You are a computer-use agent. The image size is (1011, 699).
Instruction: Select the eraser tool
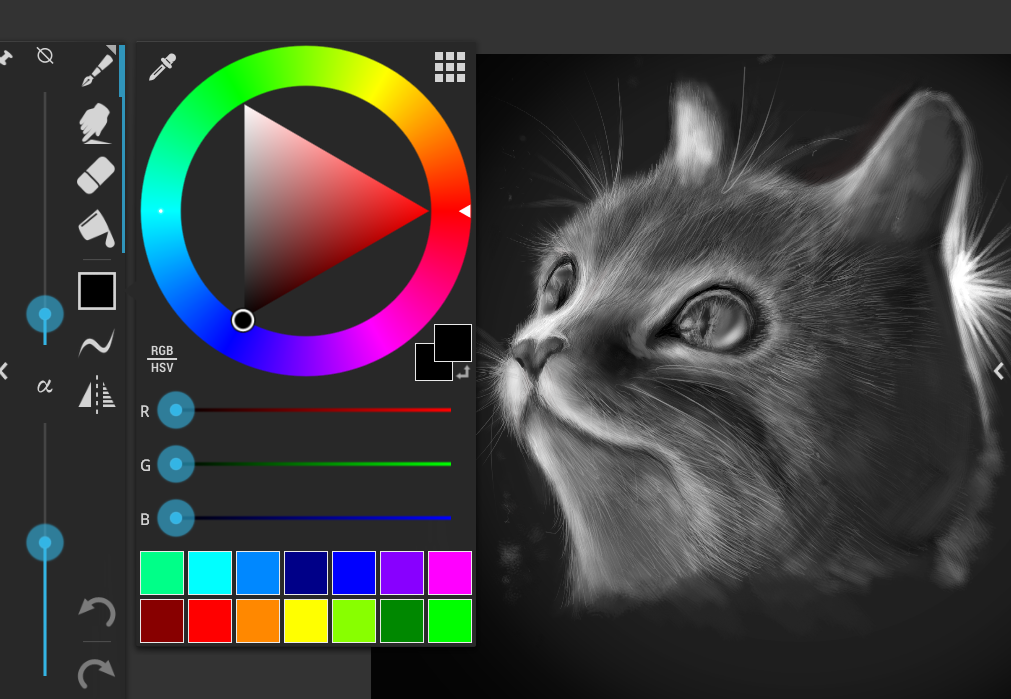click(x=95, y=175)
